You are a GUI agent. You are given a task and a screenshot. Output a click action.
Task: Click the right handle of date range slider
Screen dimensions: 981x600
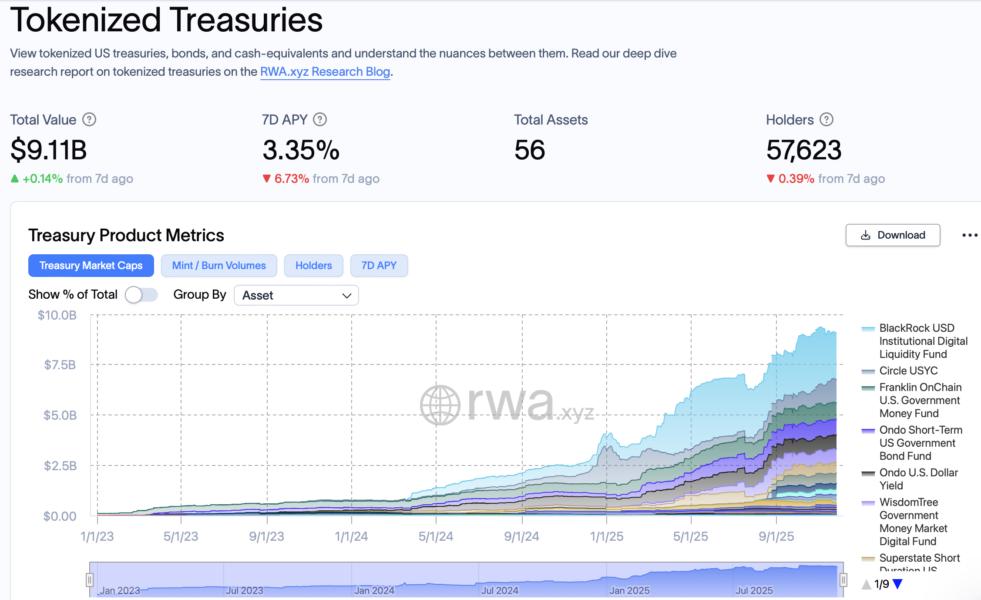tap(841, 580)
